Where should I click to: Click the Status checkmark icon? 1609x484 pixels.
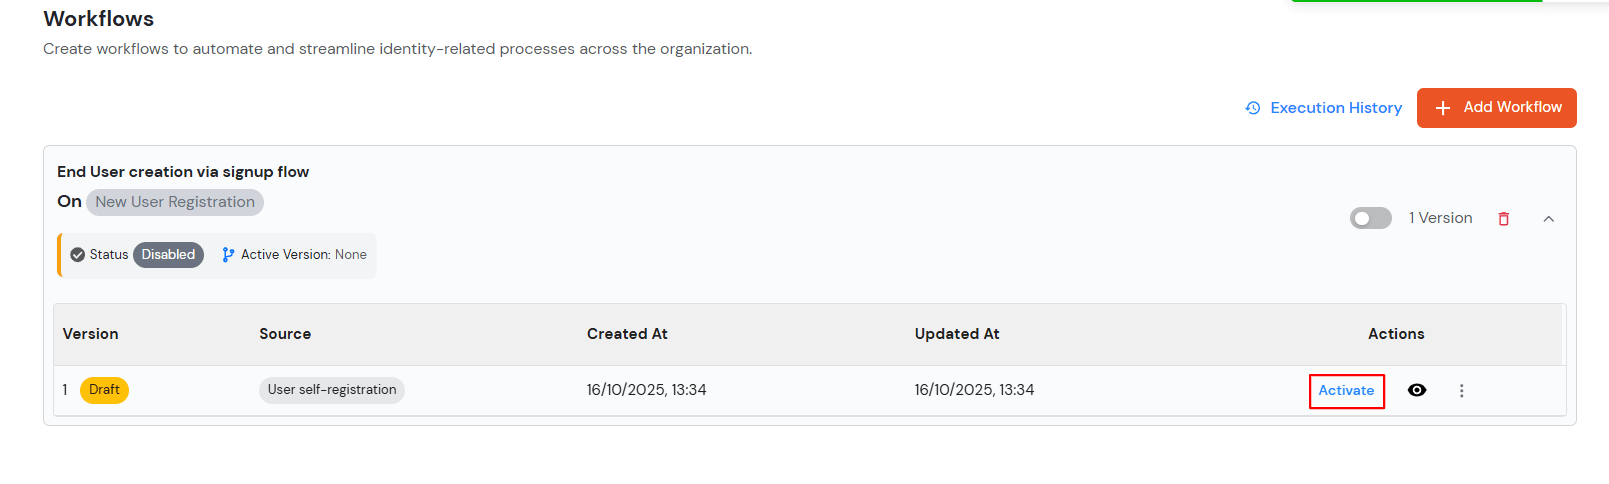click(x=78, y=255)
